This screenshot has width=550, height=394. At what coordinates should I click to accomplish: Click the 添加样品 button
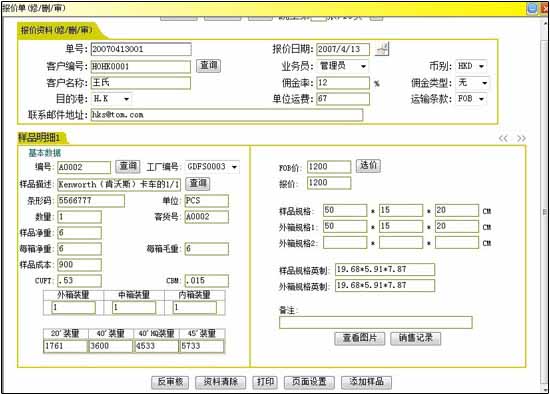[x=367, y=382]
